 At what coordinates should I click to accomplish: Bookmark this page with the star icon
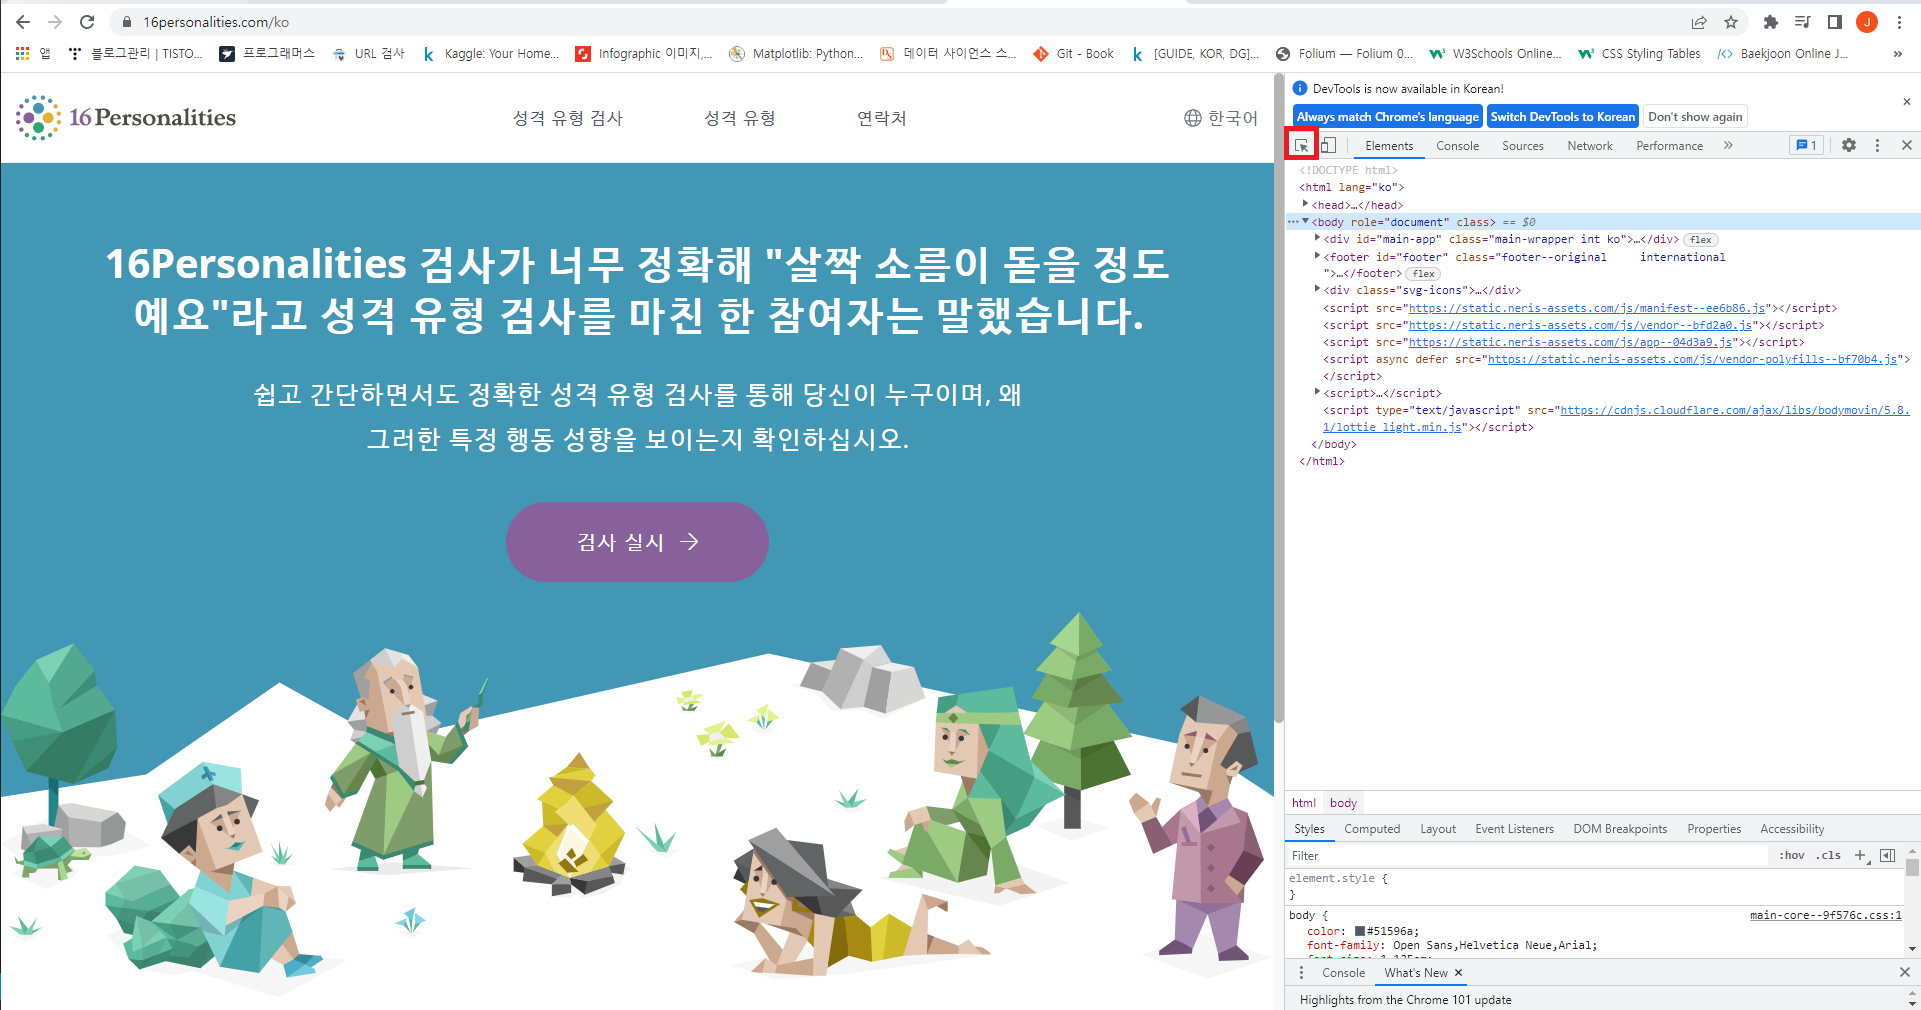(1731, 22)
